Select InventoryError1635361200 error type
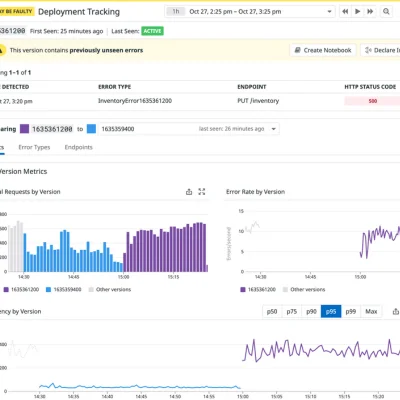 pos(135,101)
